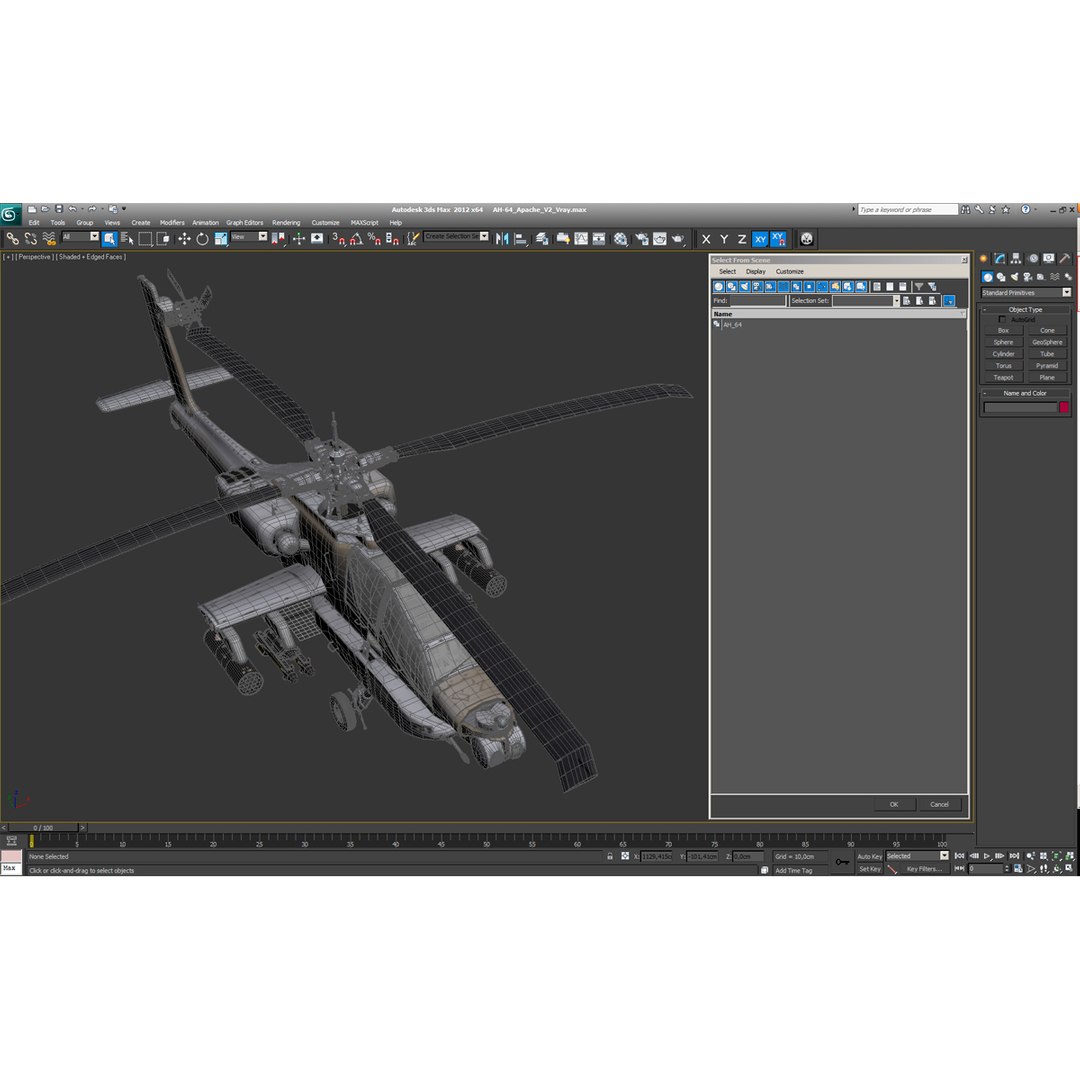Screen dimensions: 1080x1080
Task: Click the Align tool icon
Action: [521, 239]
